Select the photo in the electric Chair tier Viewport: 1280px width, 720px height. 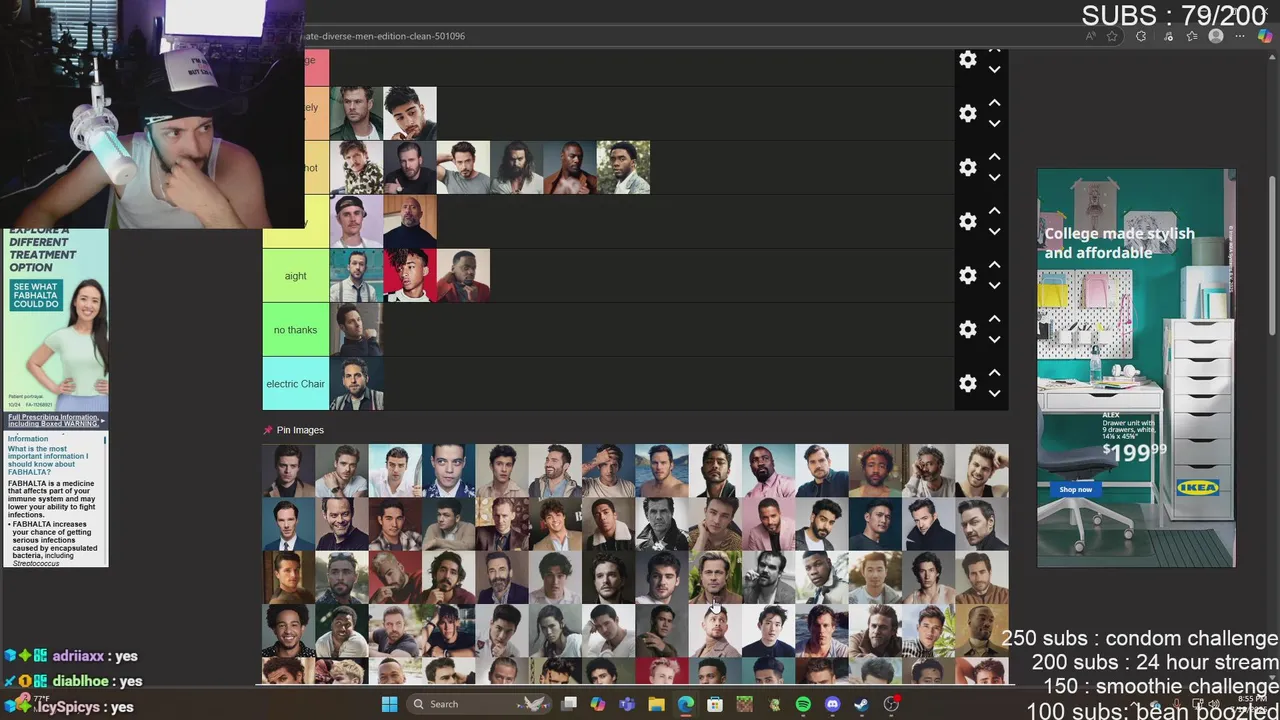[356, 384]
